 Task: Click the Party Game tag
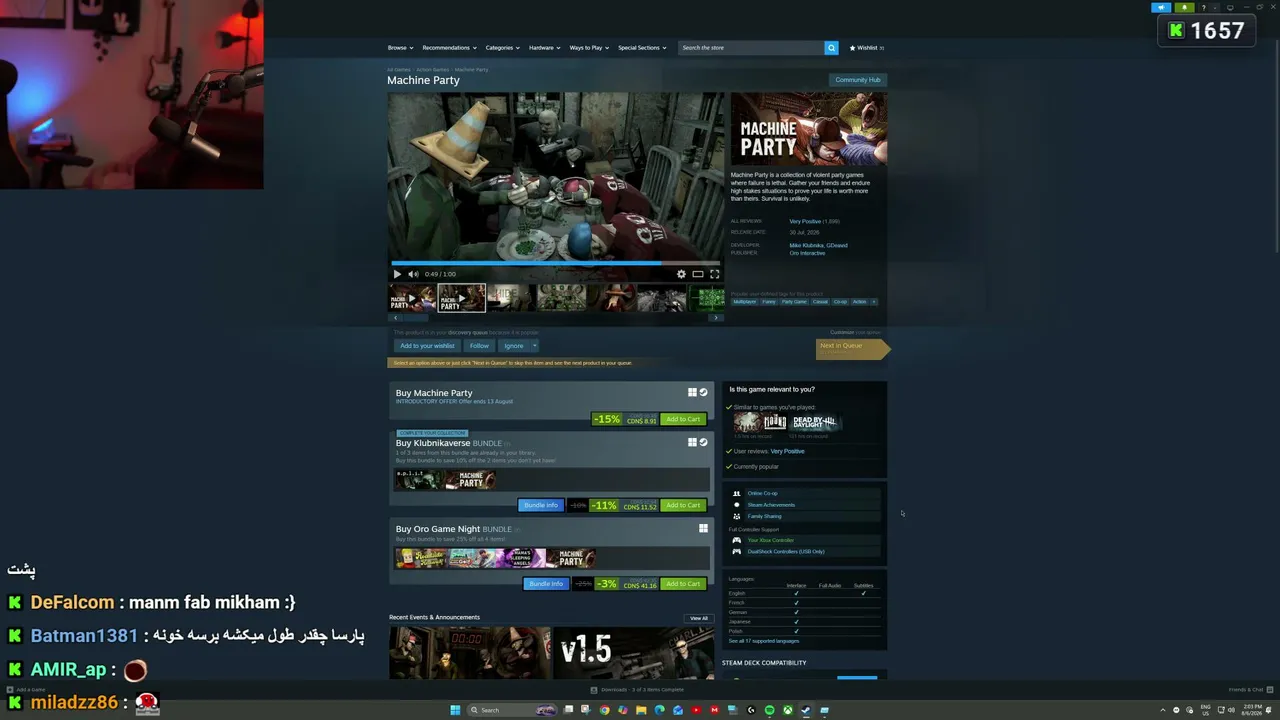coord(794,301)
